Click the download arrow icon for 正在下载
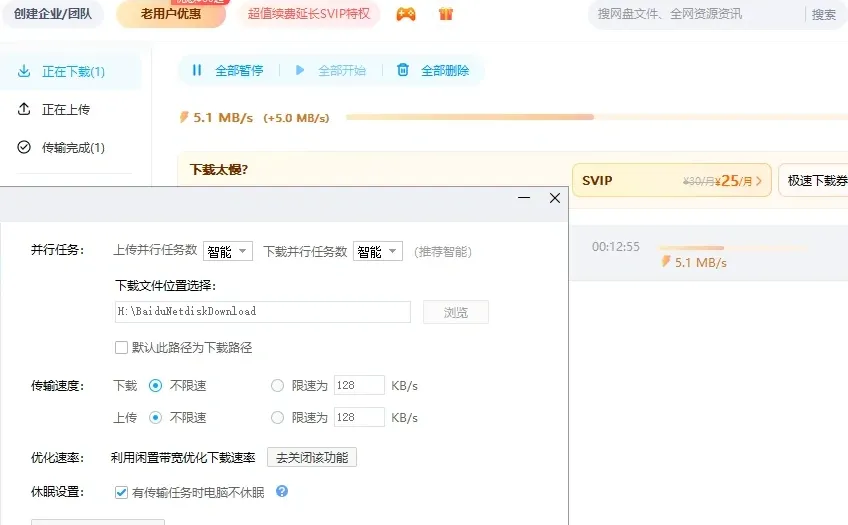This screenshot has width=848, height=525. [24, 71]
